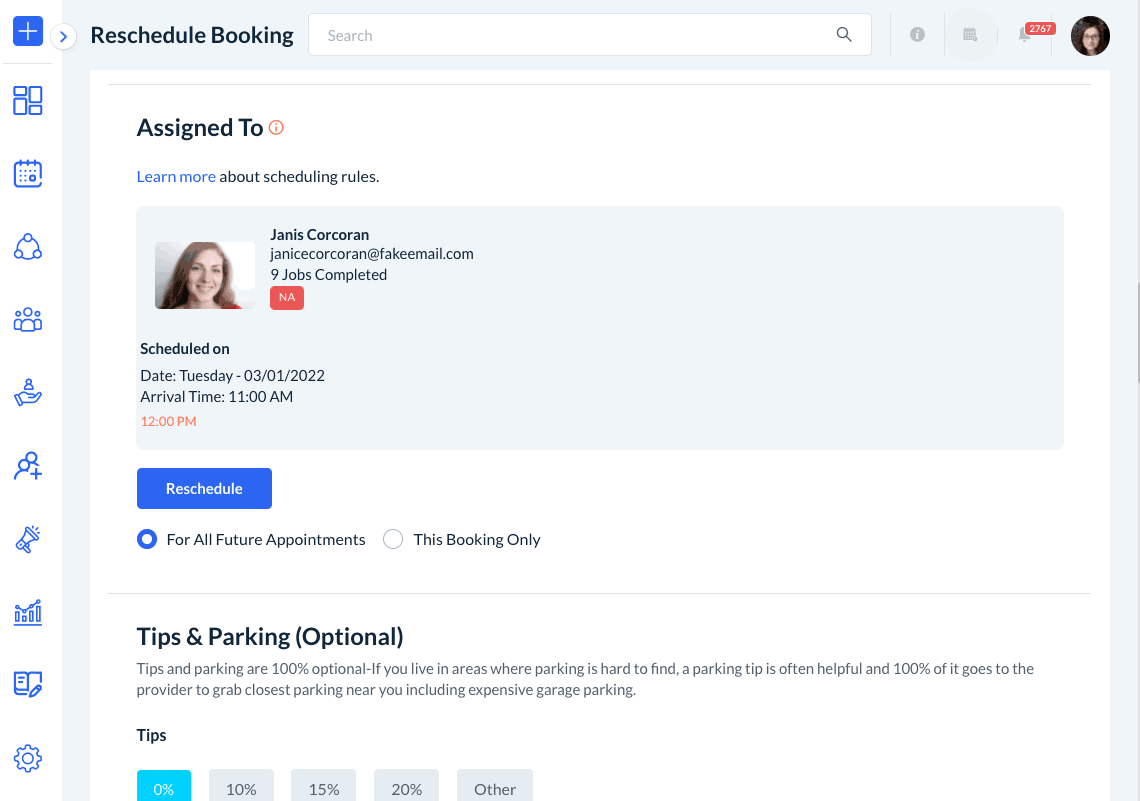Click the janicecorcoran@fakeemail.com email text
This screenshot has height=801, width=1140.
pos(372,254)
